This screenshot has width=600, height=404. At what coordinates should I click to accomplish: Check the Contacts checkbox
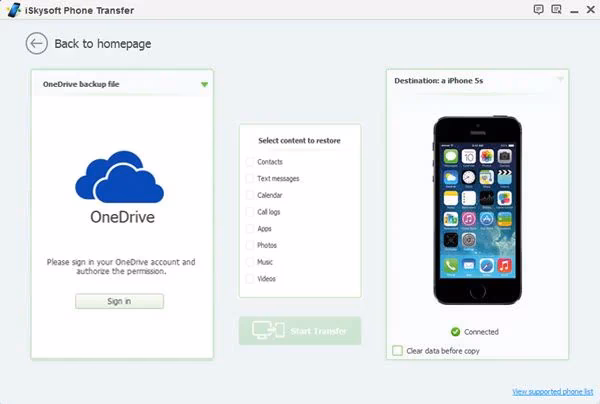(250, 162)
